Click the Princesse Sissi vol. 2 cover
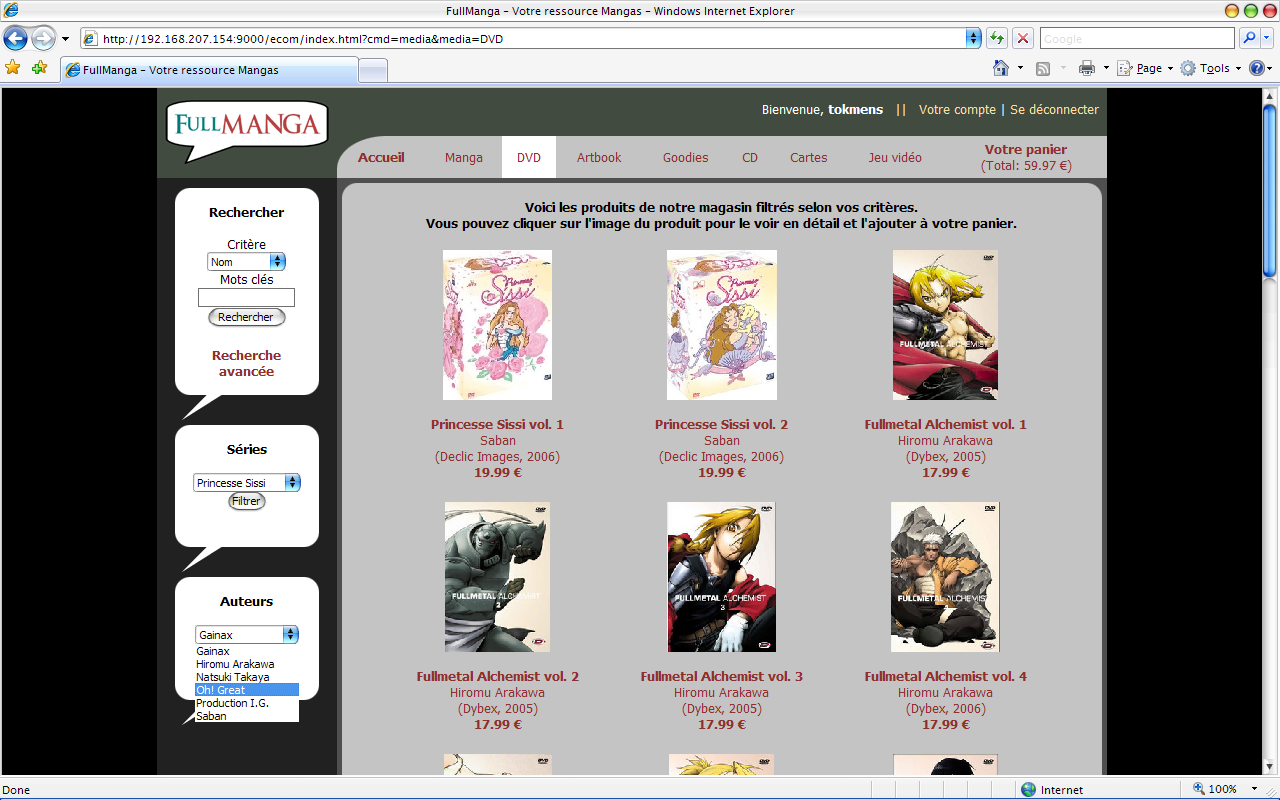1280x800 pixels. [x=721, y=325]
